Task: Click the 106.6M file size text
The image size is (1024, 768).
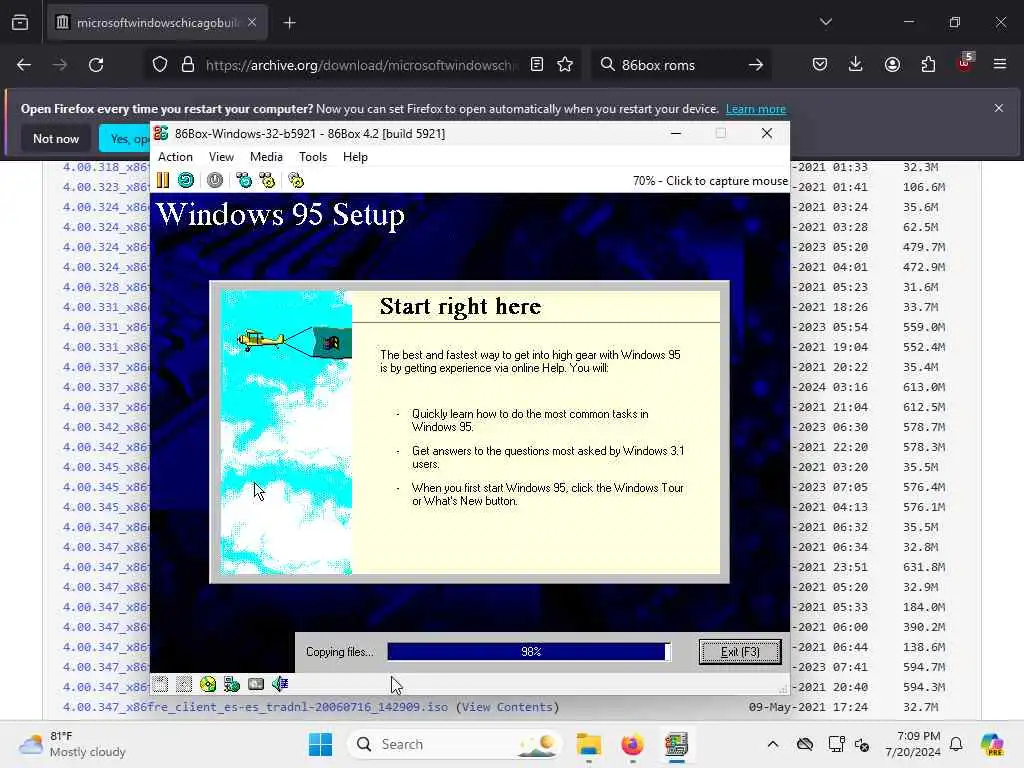Action: (924, 187)
